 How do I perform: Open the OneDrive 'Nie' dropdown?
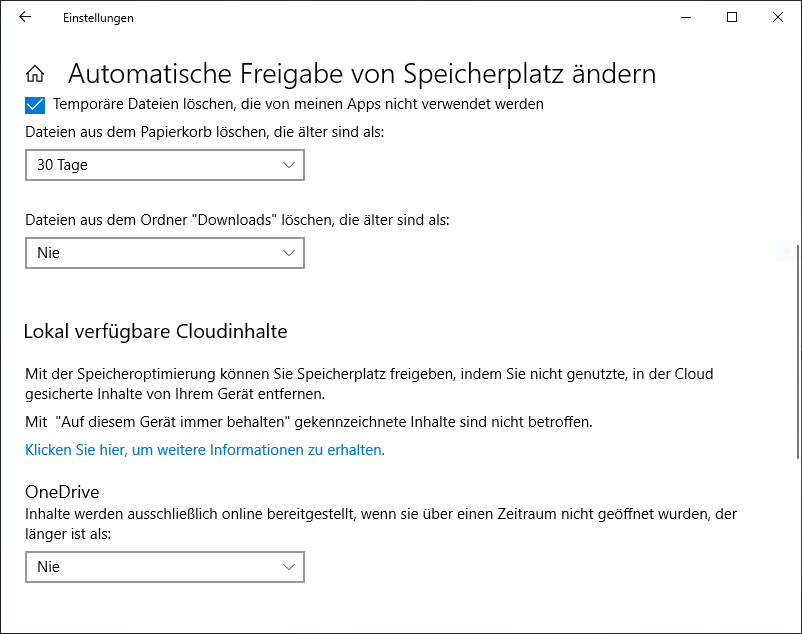click(164, 567)
